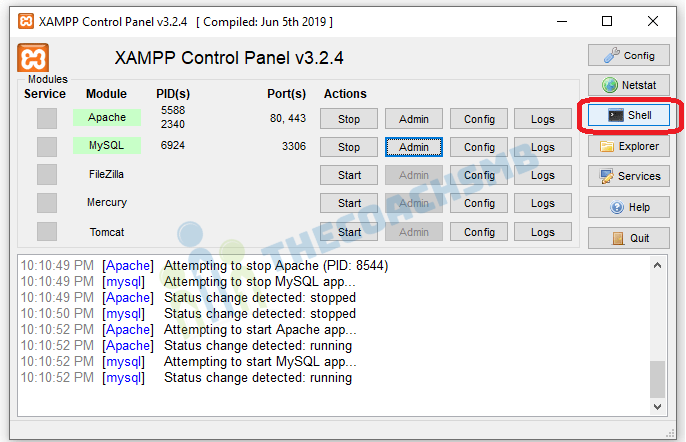This screenshot has width=686, height=442.
Task: Click log line 'Attempting to stop MySQL app...'
Action: tap(259, 281)
